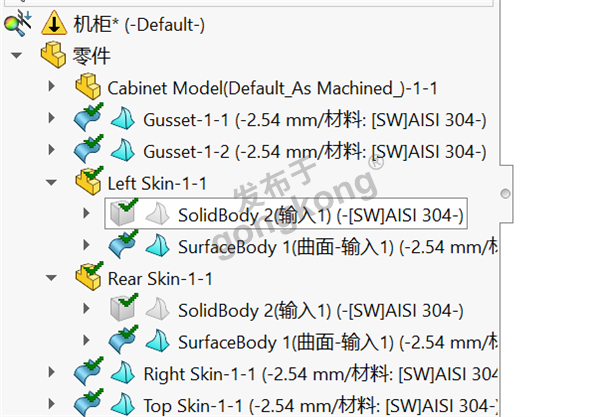The width and height of the screenshot is (600, 417).
Task: Expand the Cabinet Model node
Action: 52,88
